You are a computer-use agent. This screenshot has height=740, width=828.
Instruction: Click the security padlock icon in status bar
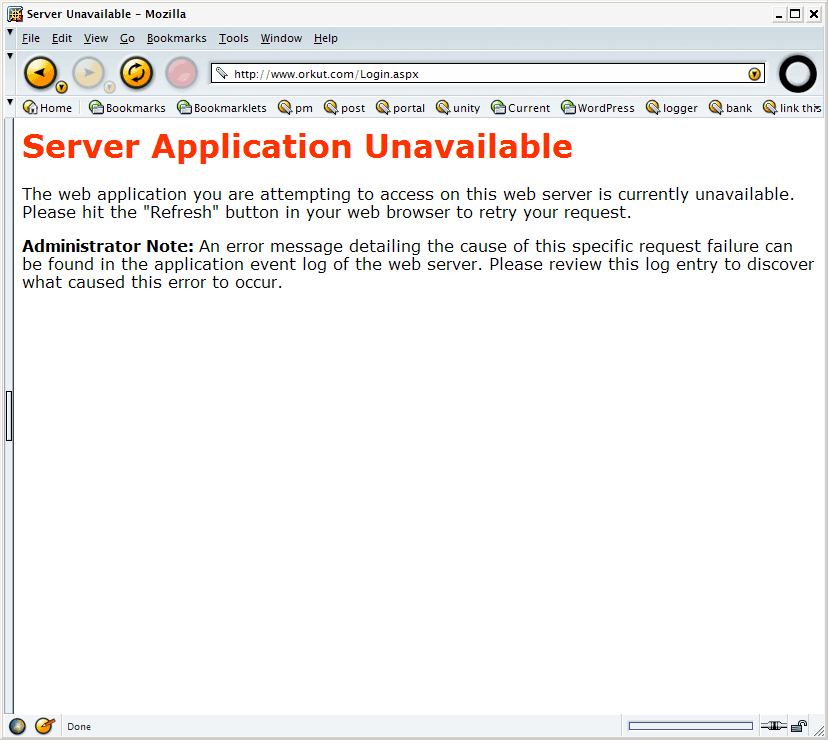pos(799,726)
